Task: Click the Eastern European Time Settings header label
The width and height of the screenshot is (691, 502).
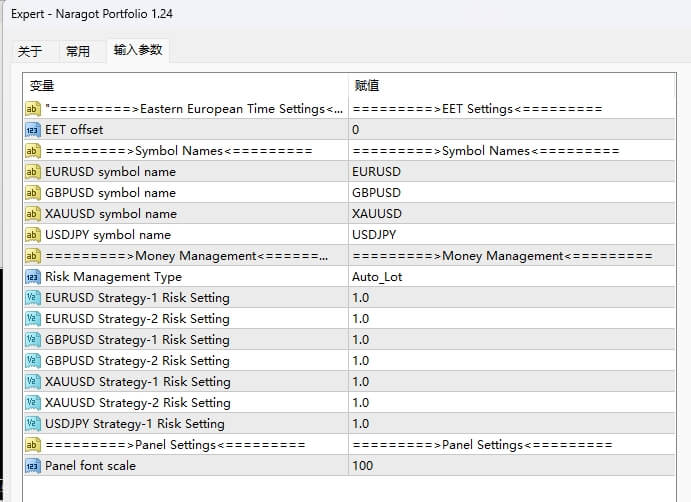Action: tap(194, 108)
